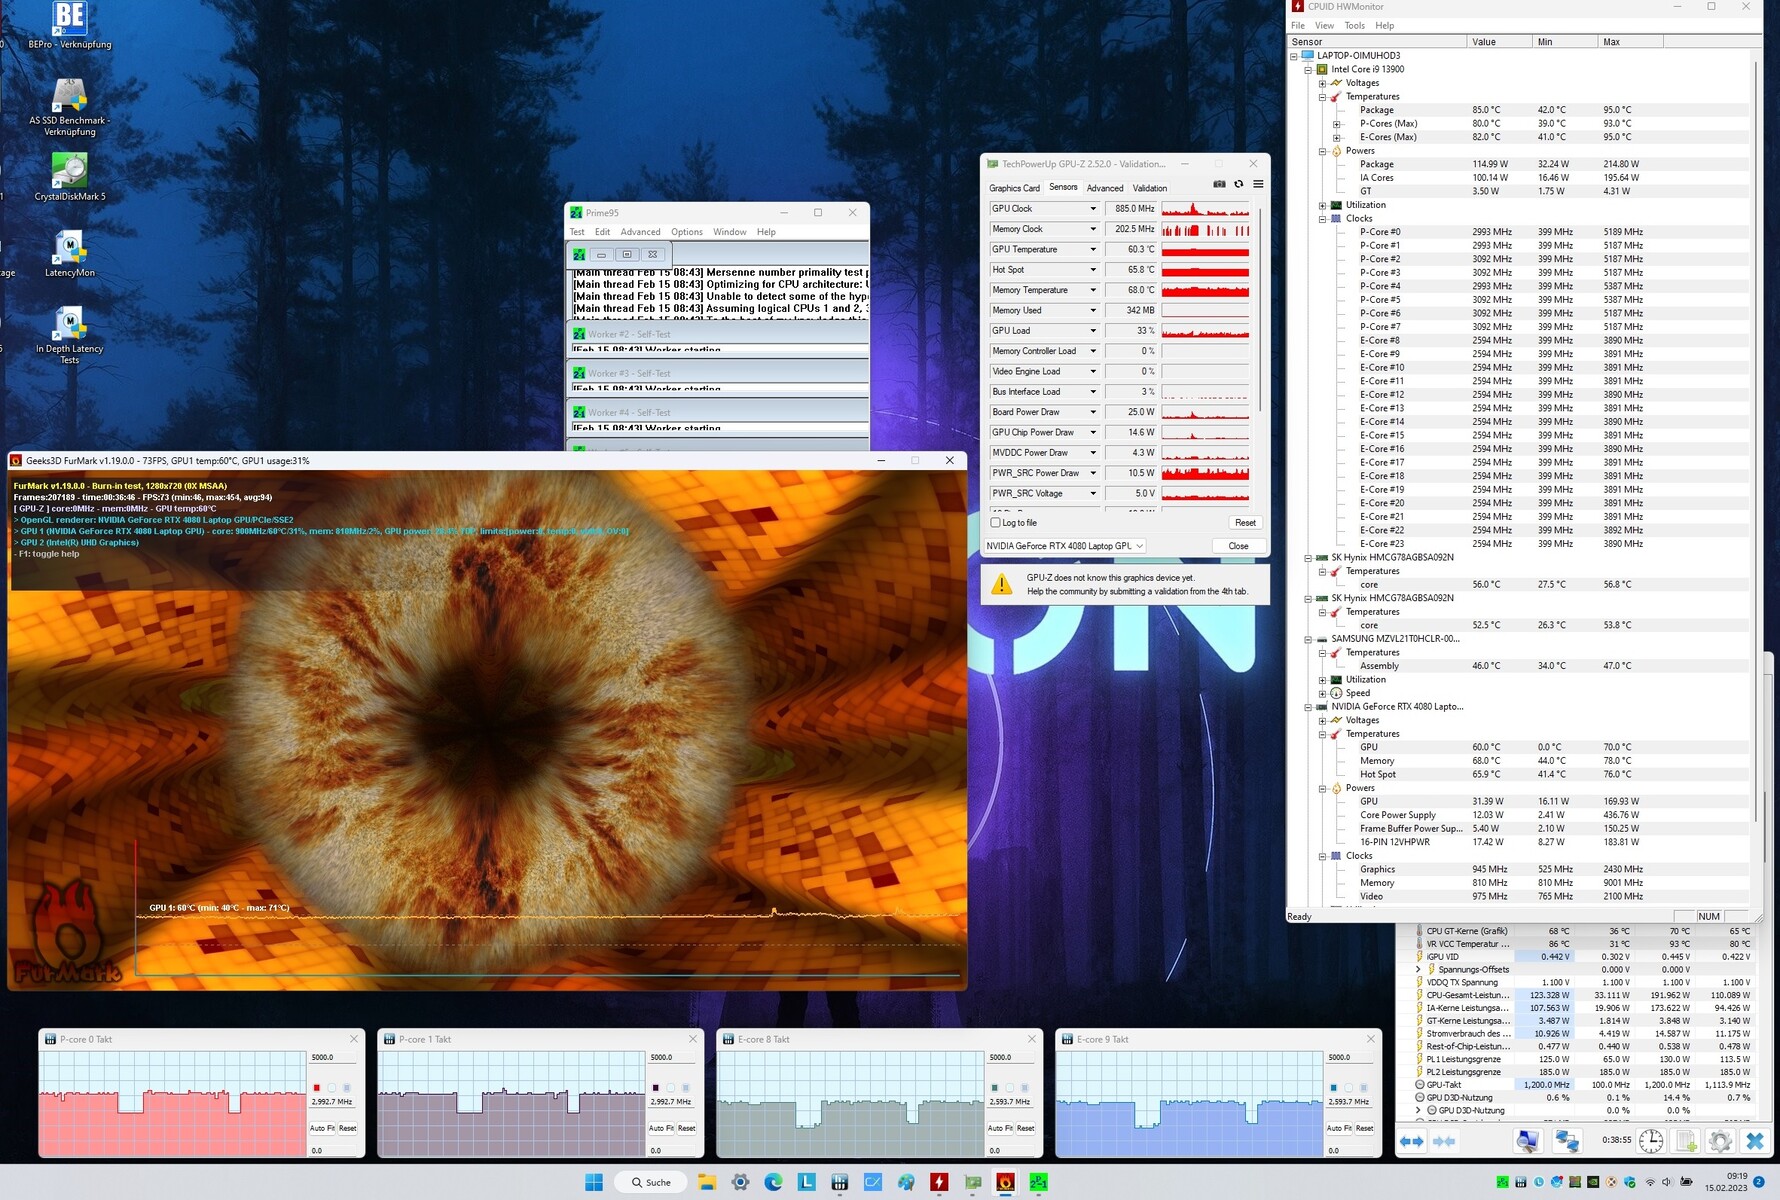Image resolution: width=1780 pixels, height=1200 pixels.
Task: Click the Close button in GPU-Z
Action: (1238, 546)
